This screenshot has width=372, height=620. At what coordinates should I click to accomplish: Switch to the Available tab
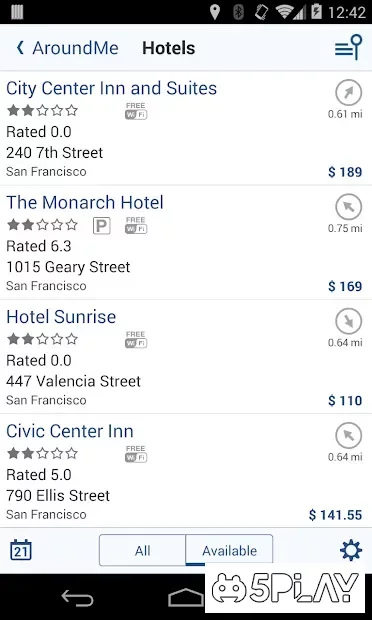[x=229, y=550]
